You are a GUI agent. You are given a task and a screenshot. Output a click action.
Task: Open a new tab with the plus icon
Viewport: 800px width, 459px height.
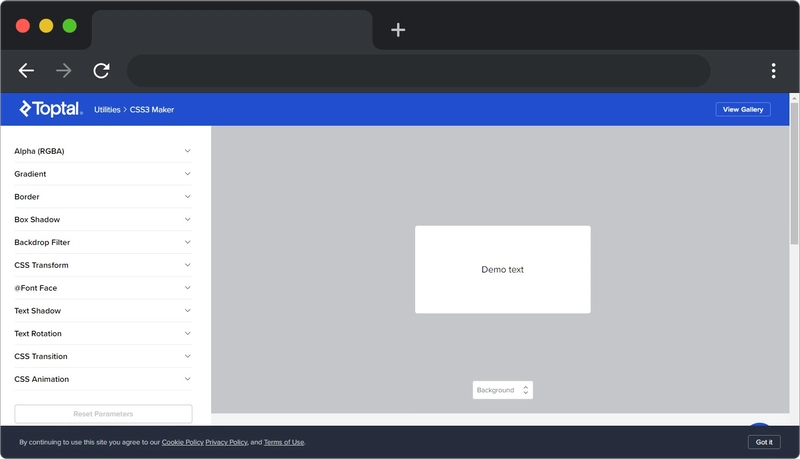tap(398, 30)
